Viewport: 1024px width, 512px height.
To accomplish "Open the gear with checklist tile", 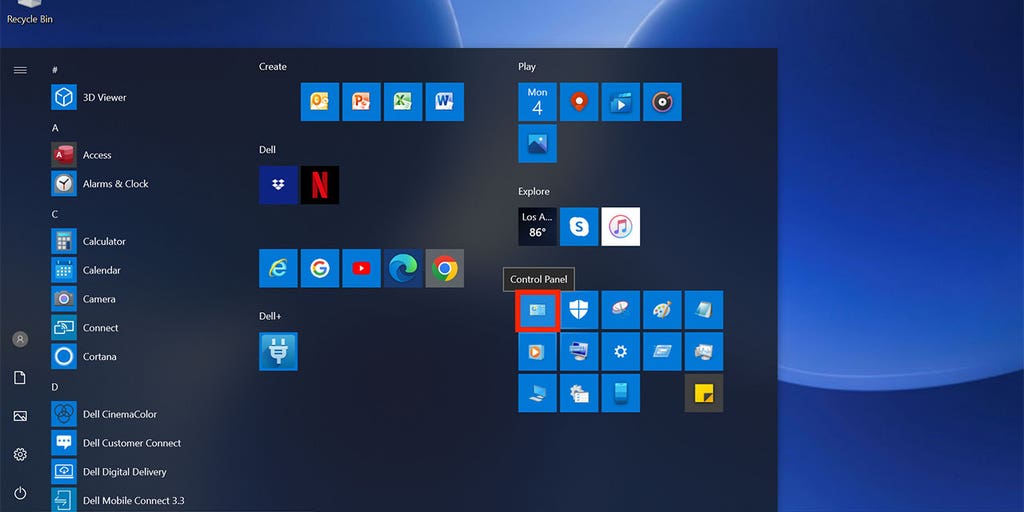I will click(579, 393).
